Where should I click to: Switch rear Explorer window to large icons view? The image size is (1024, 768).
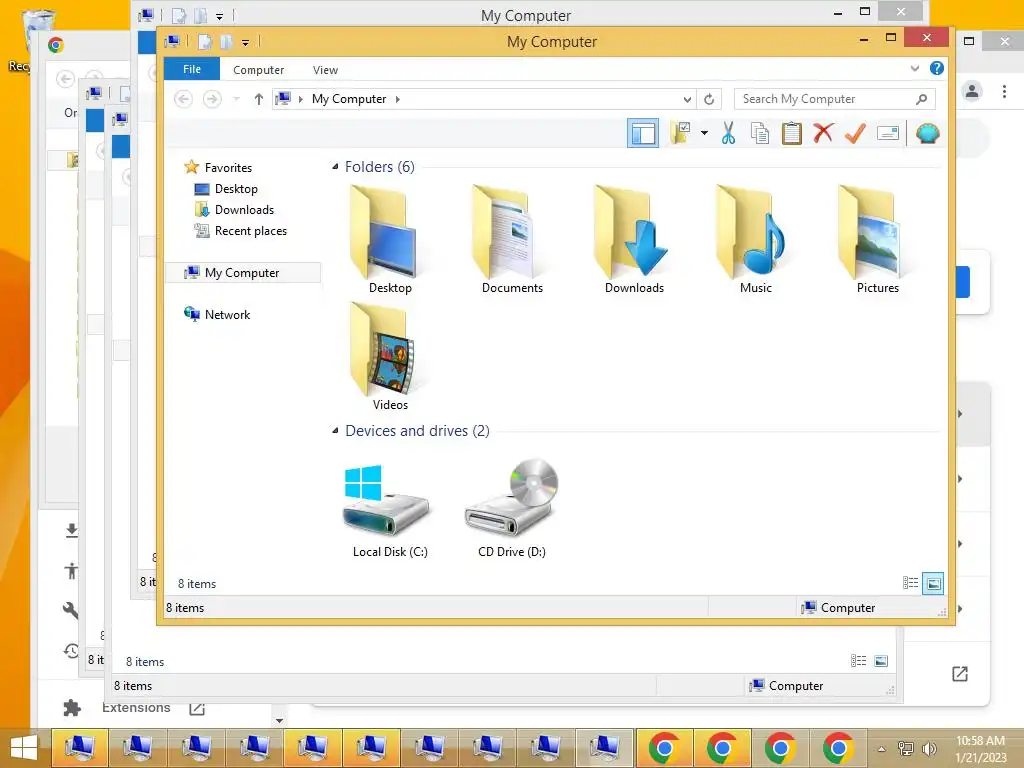pyautogui.click(x=881, y=661)
